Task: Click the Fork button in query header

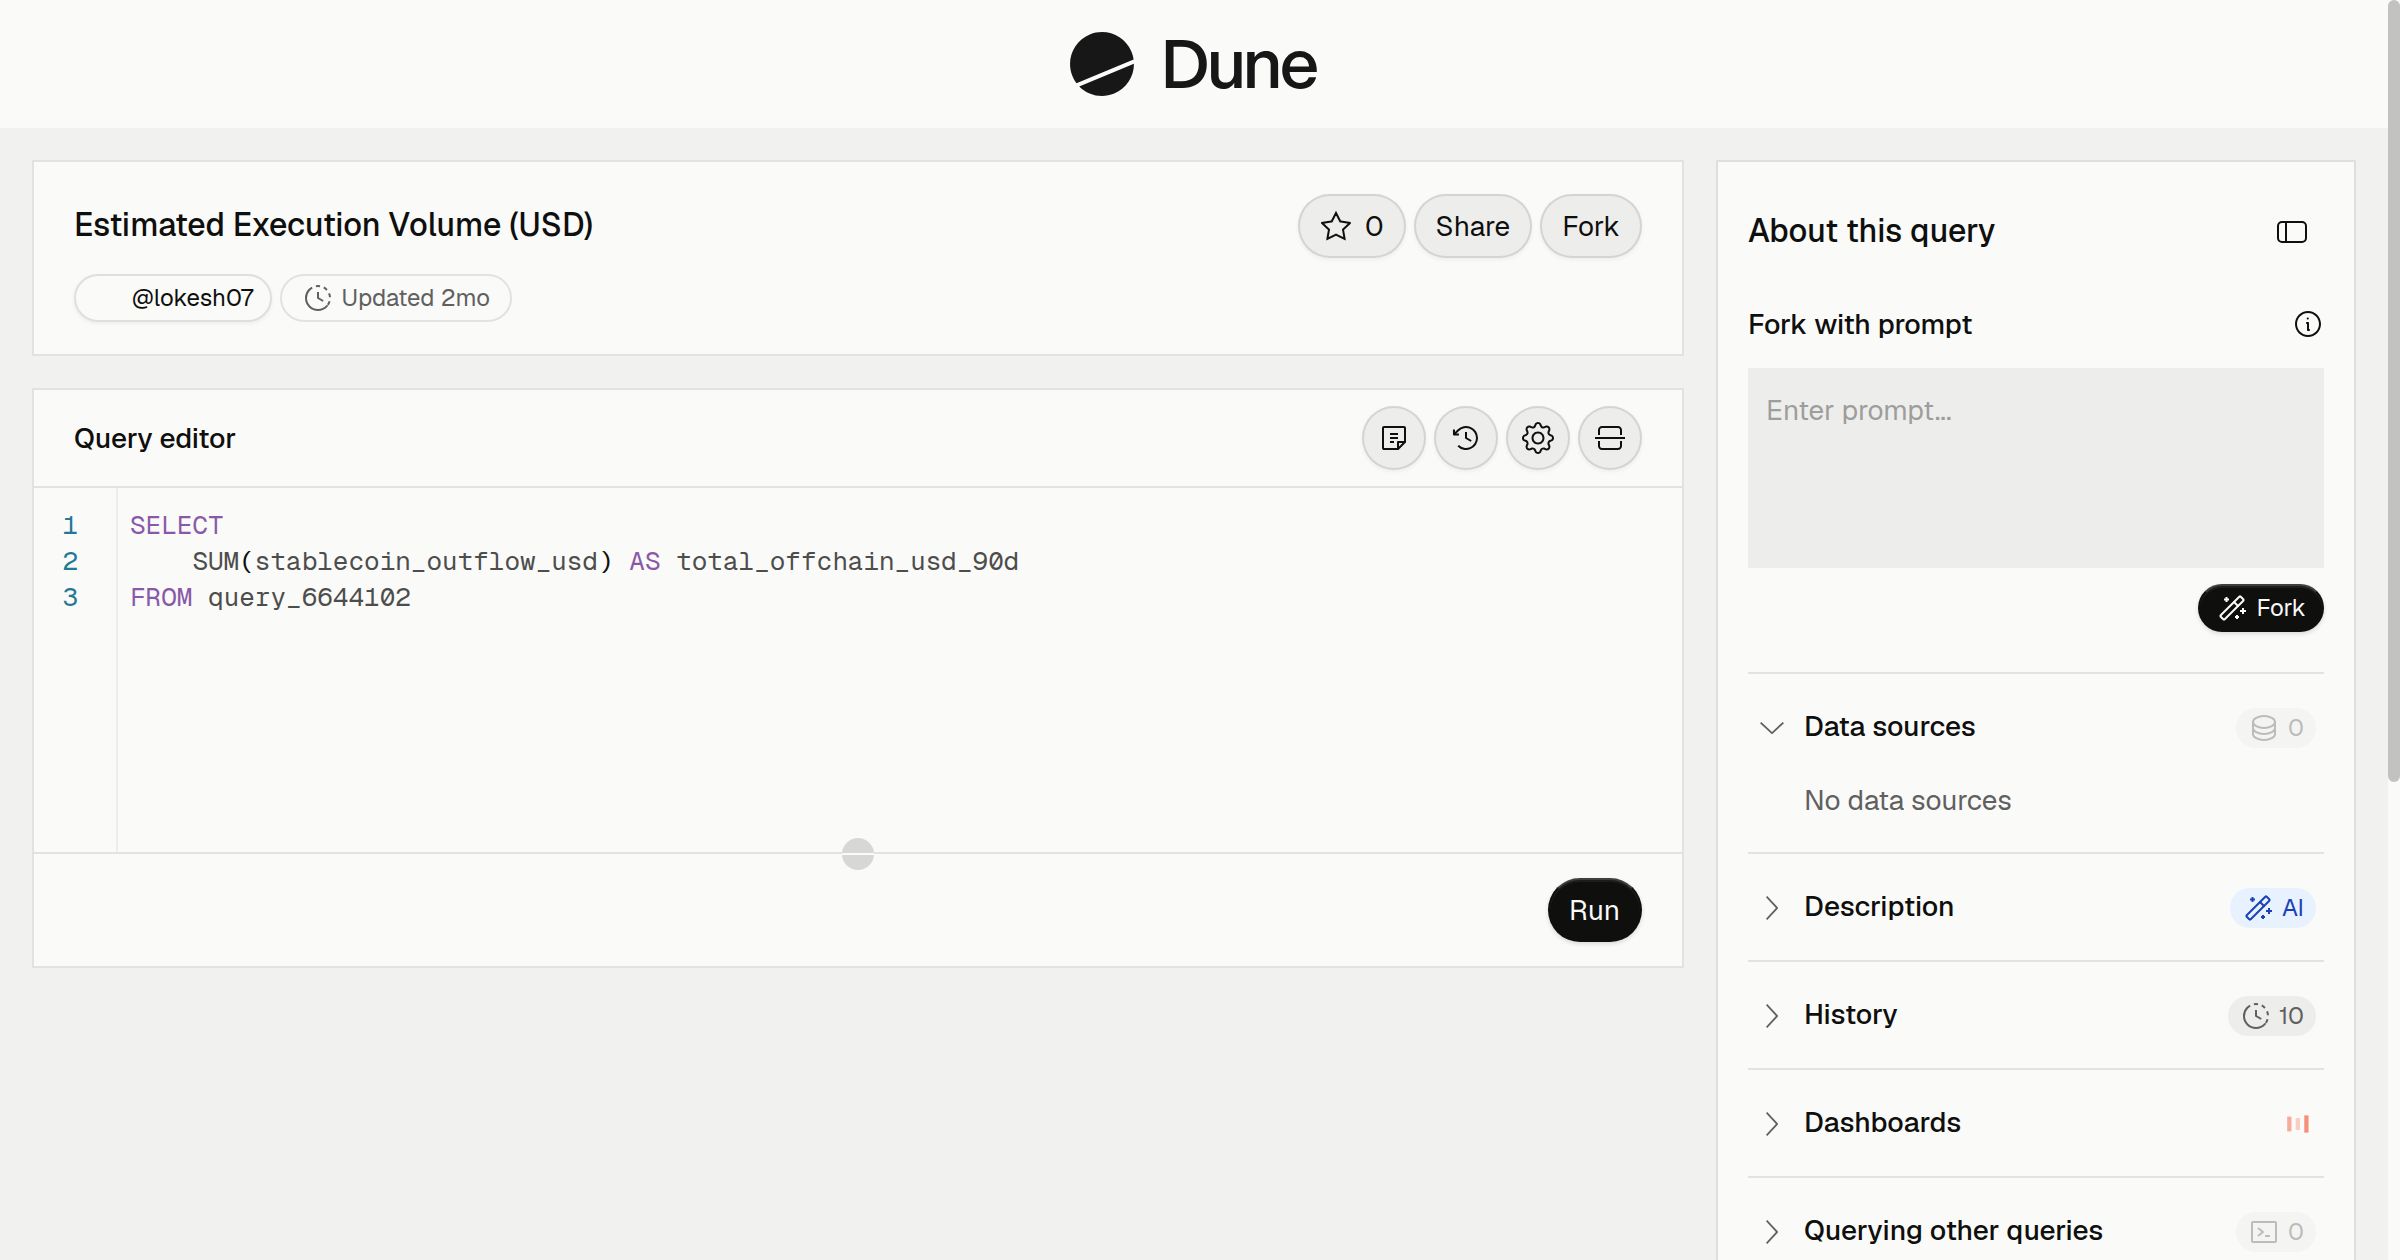Action: click(1590, 226)
